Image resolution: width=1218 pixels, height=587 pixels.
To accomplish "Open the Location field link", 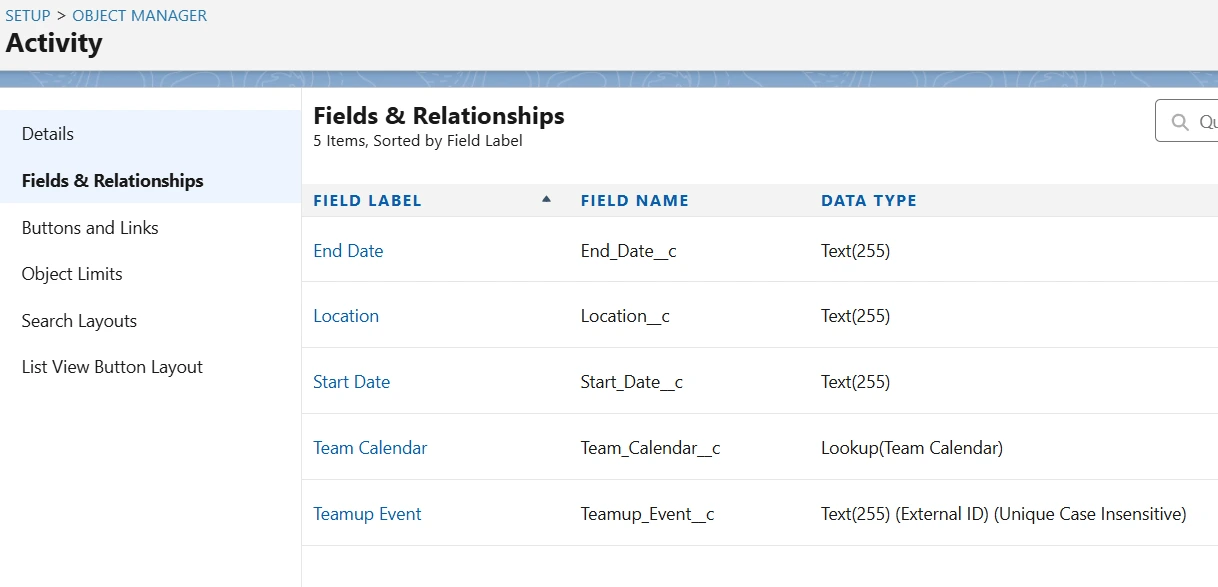I will tap(346, 316).
